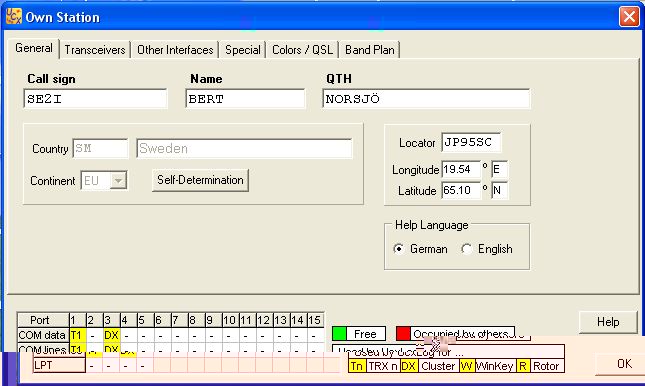Click the LPT row label
The height and width of the screenshot is (386, 645).
[x=59, y=365]
